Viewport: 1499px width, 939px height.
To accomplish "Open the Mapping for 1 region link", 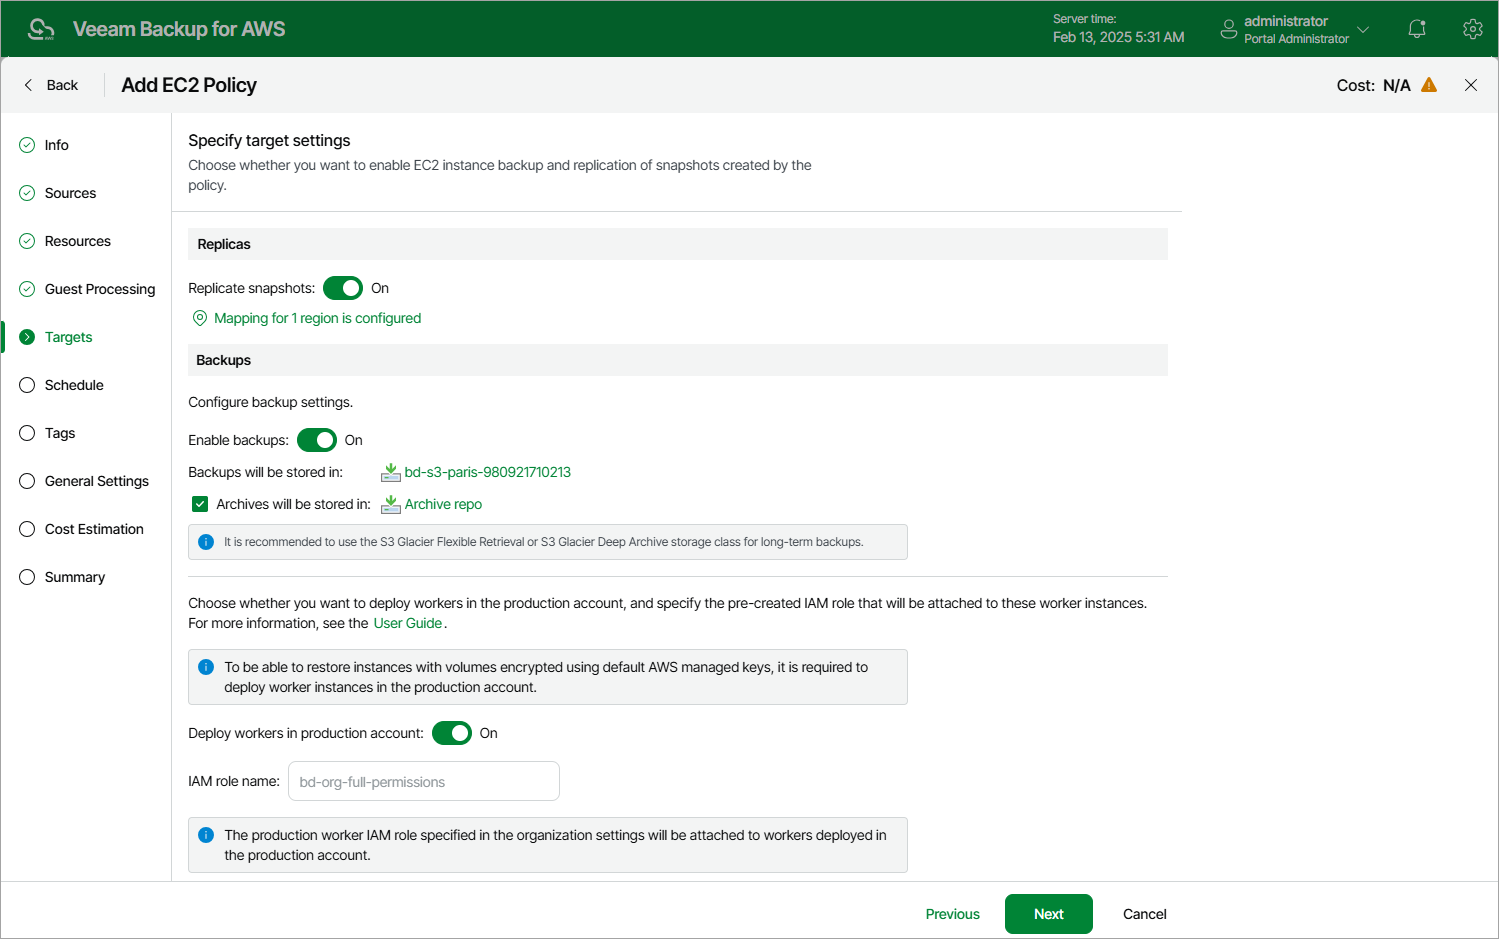I will (317, 318).
